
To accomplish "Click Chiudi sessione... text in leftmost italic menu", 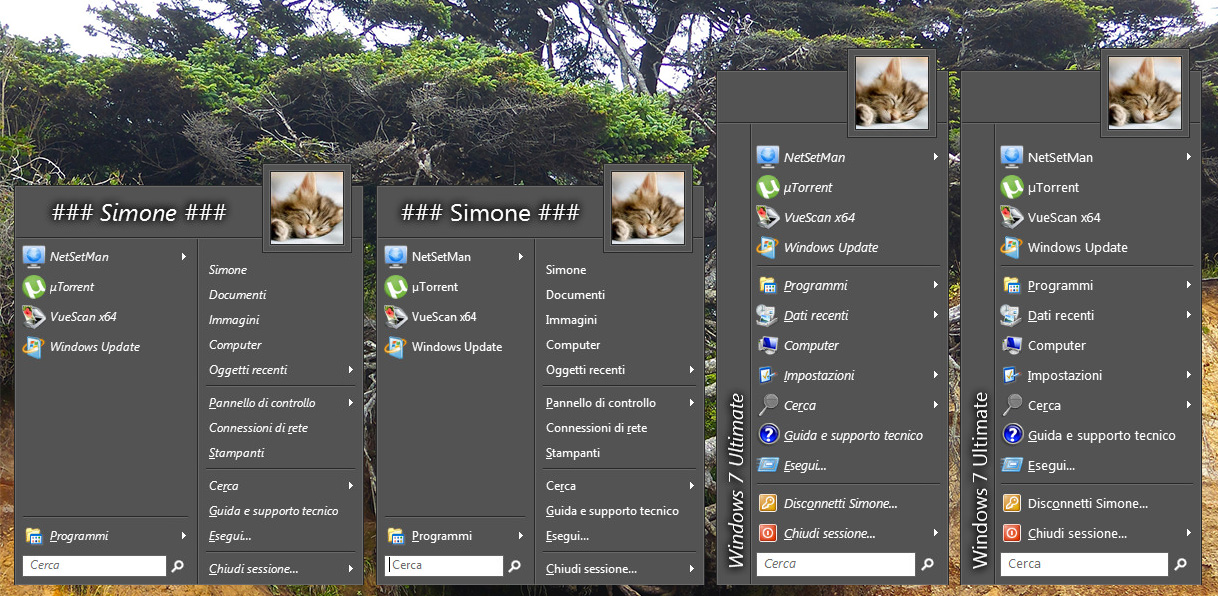I will 254,569.
